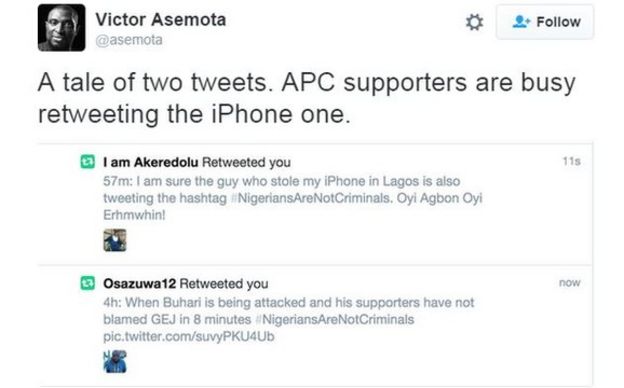Open the @asemota handle link
This screenshot has height=388, width=624.
click(x=129, y=40)
